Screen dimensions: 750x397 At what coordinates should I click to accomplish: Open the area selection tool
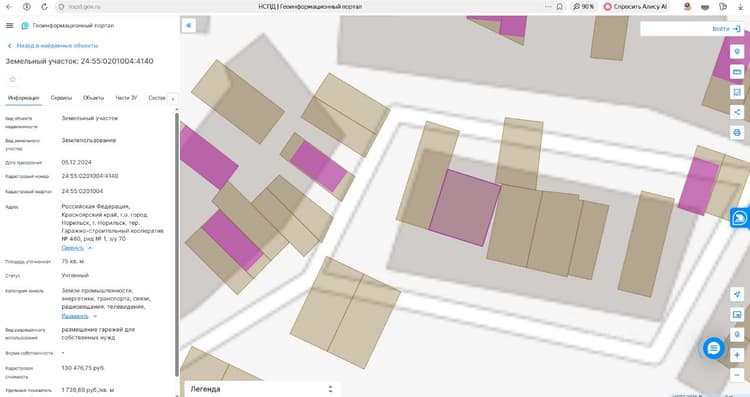pos(737,92)
